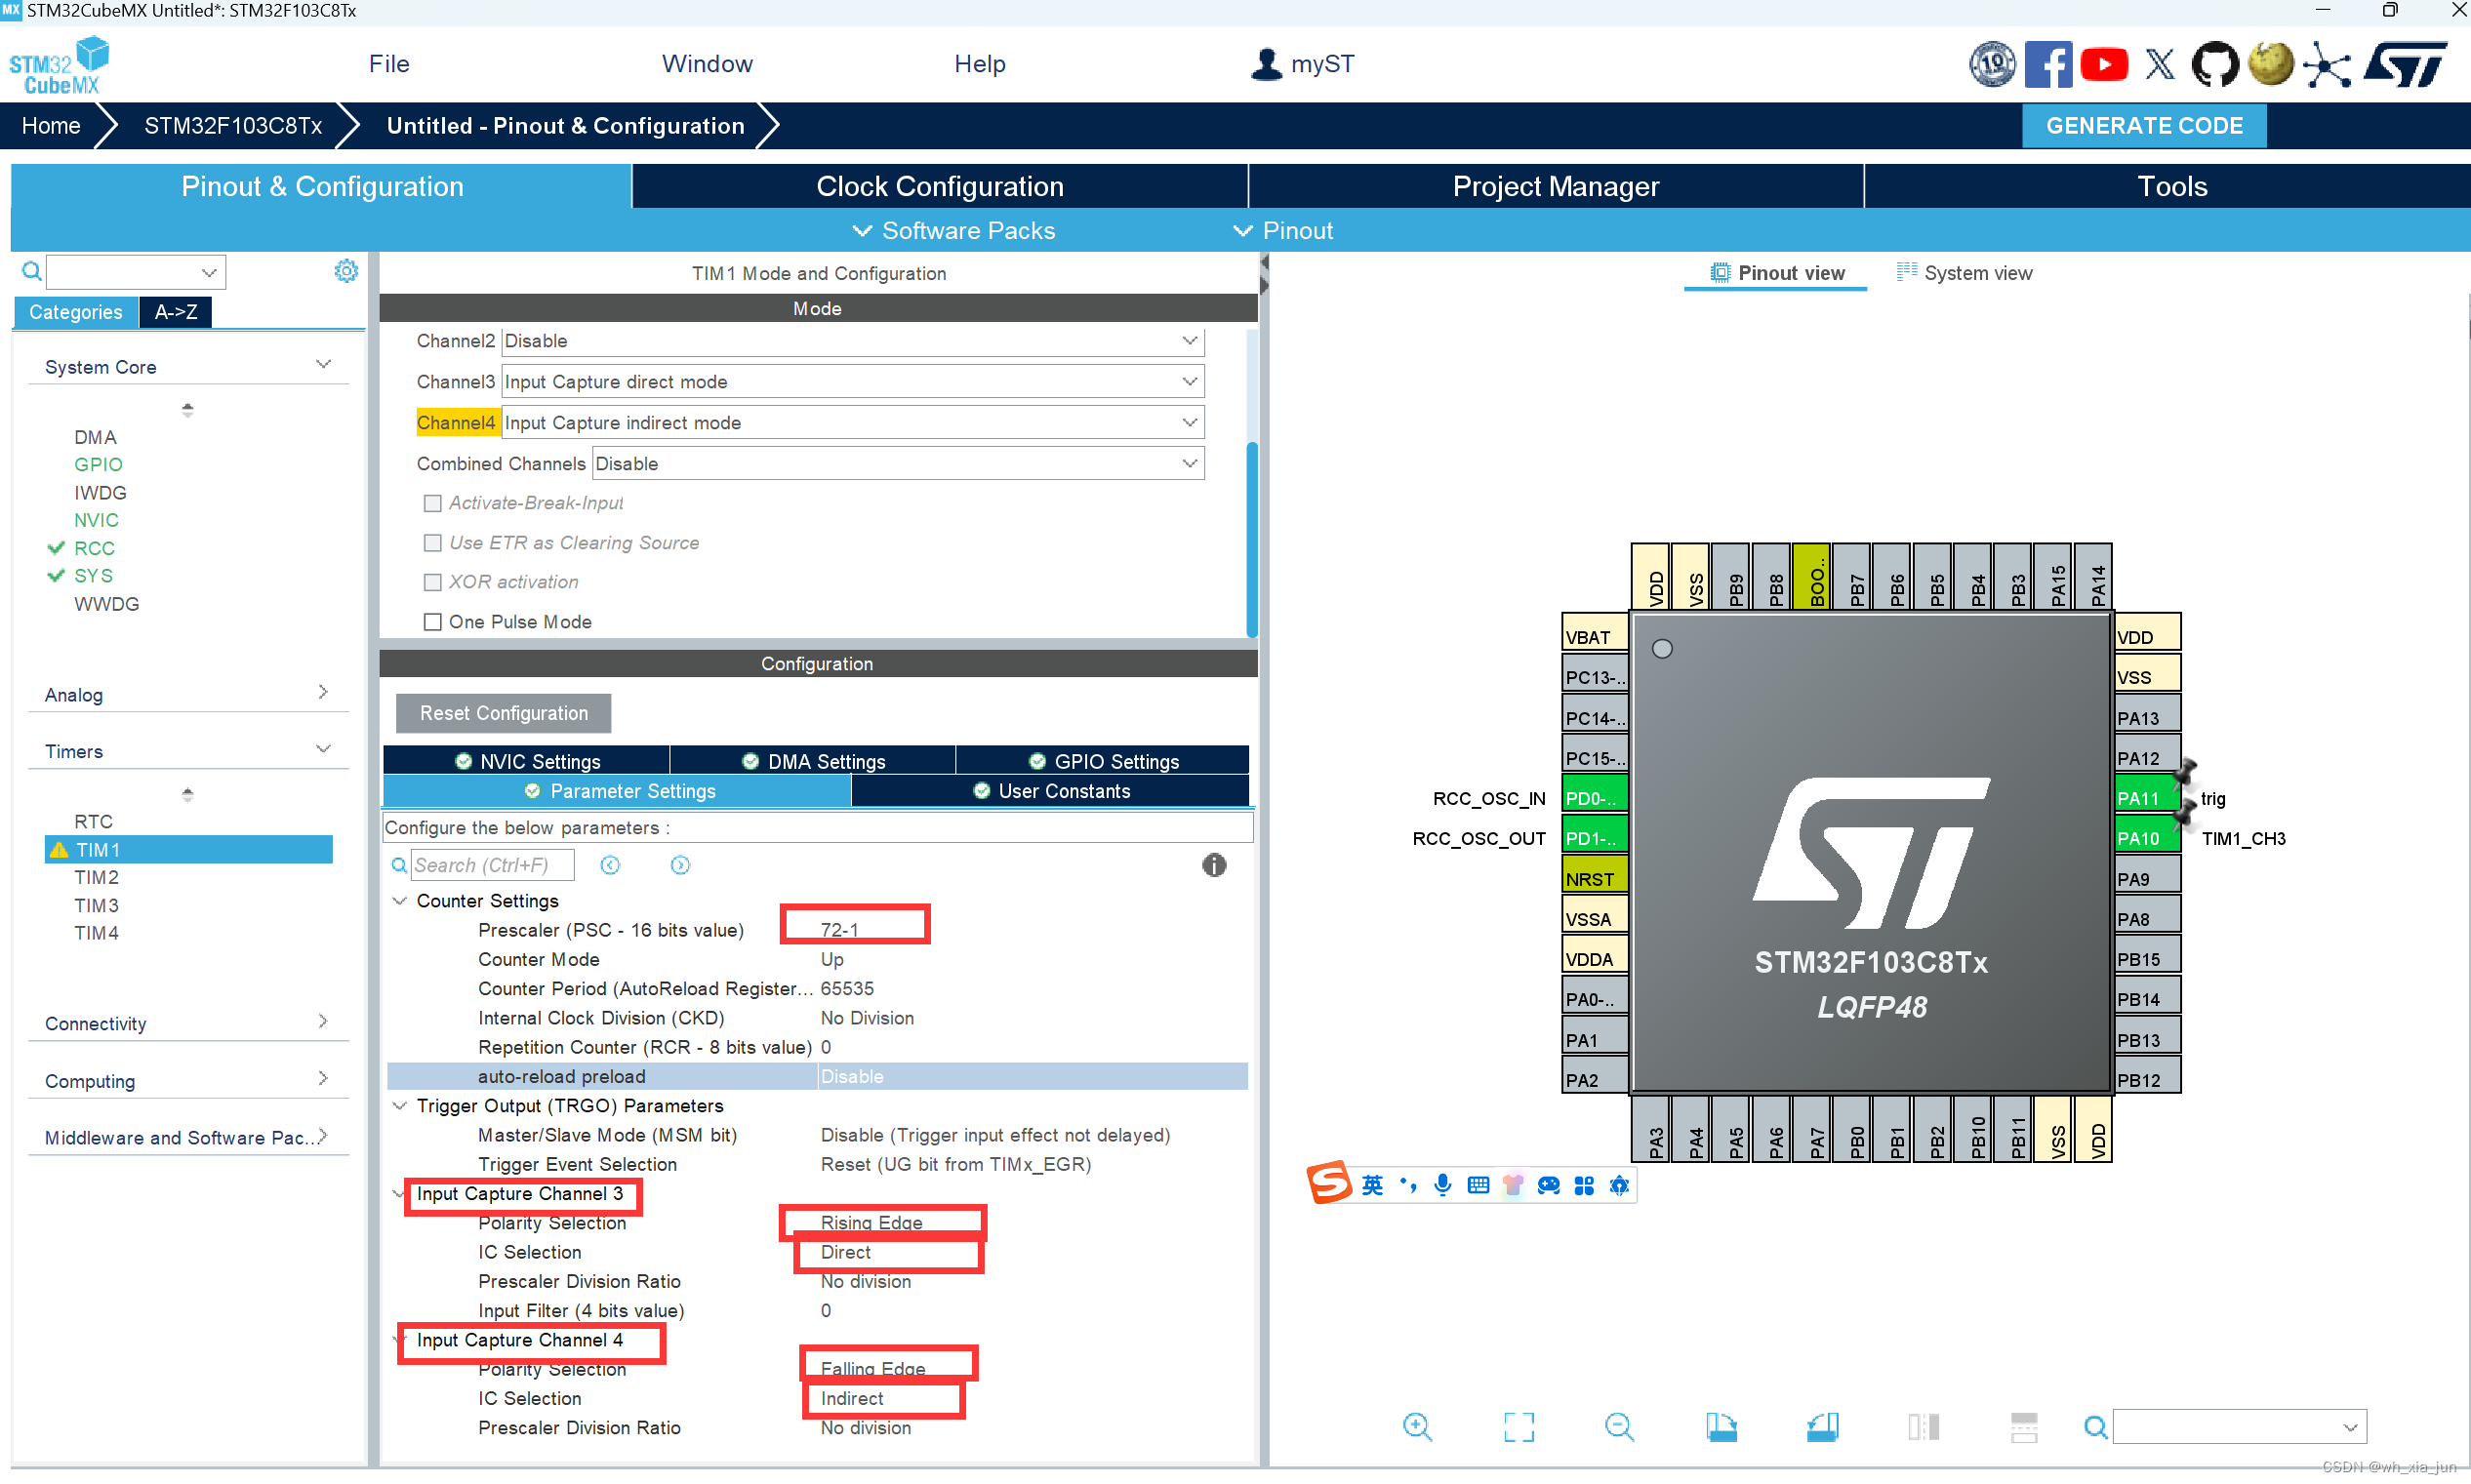Open the NVIC Settings tab

pos(527,761)
